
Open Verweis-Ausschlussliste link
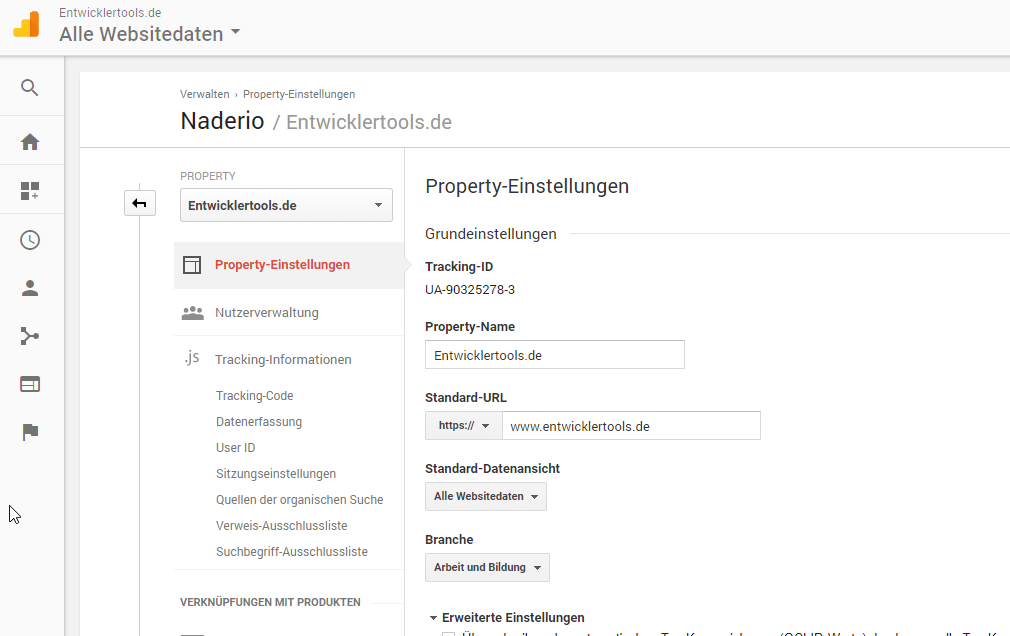click(x=281, y=525)
